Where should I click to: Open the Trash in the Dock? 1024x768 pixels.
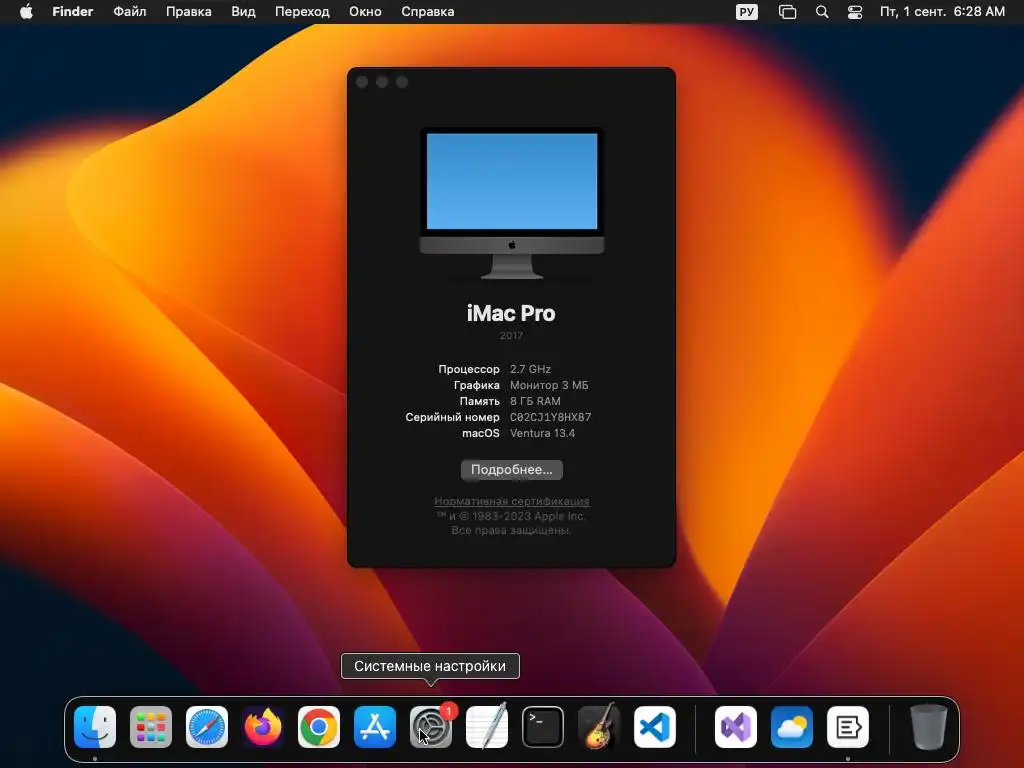pyautogui.click(x=929, y=727)
